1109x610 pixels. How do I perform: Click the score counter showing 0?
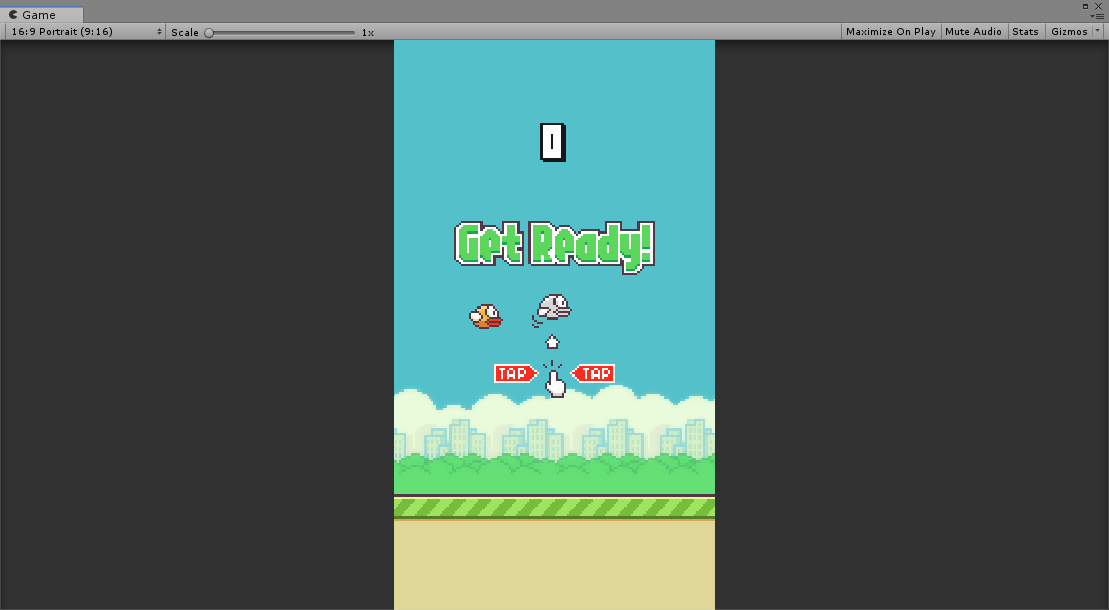(552, 142)
